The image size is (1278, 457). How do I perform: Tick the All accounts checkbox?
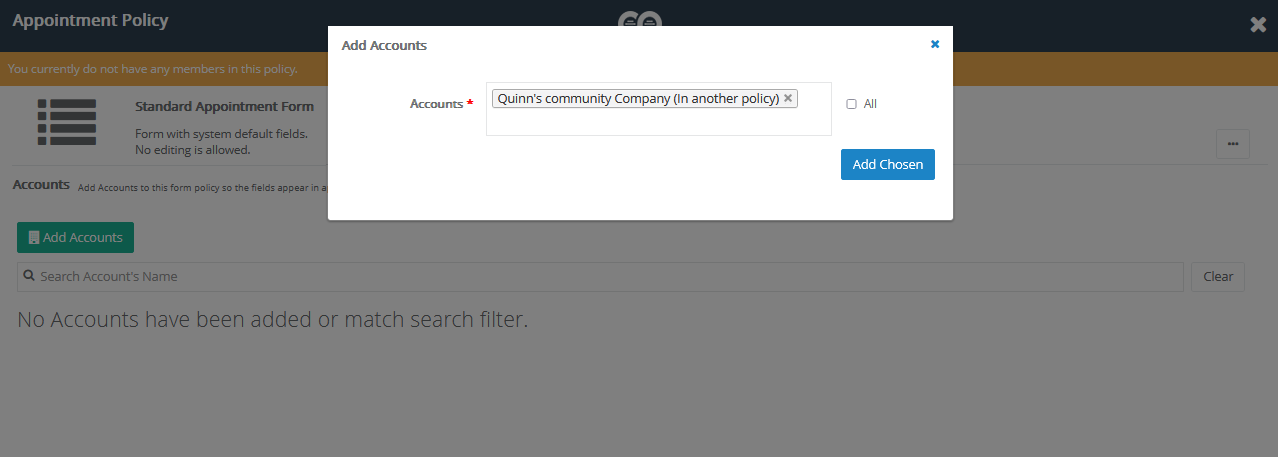coord(852,104)
